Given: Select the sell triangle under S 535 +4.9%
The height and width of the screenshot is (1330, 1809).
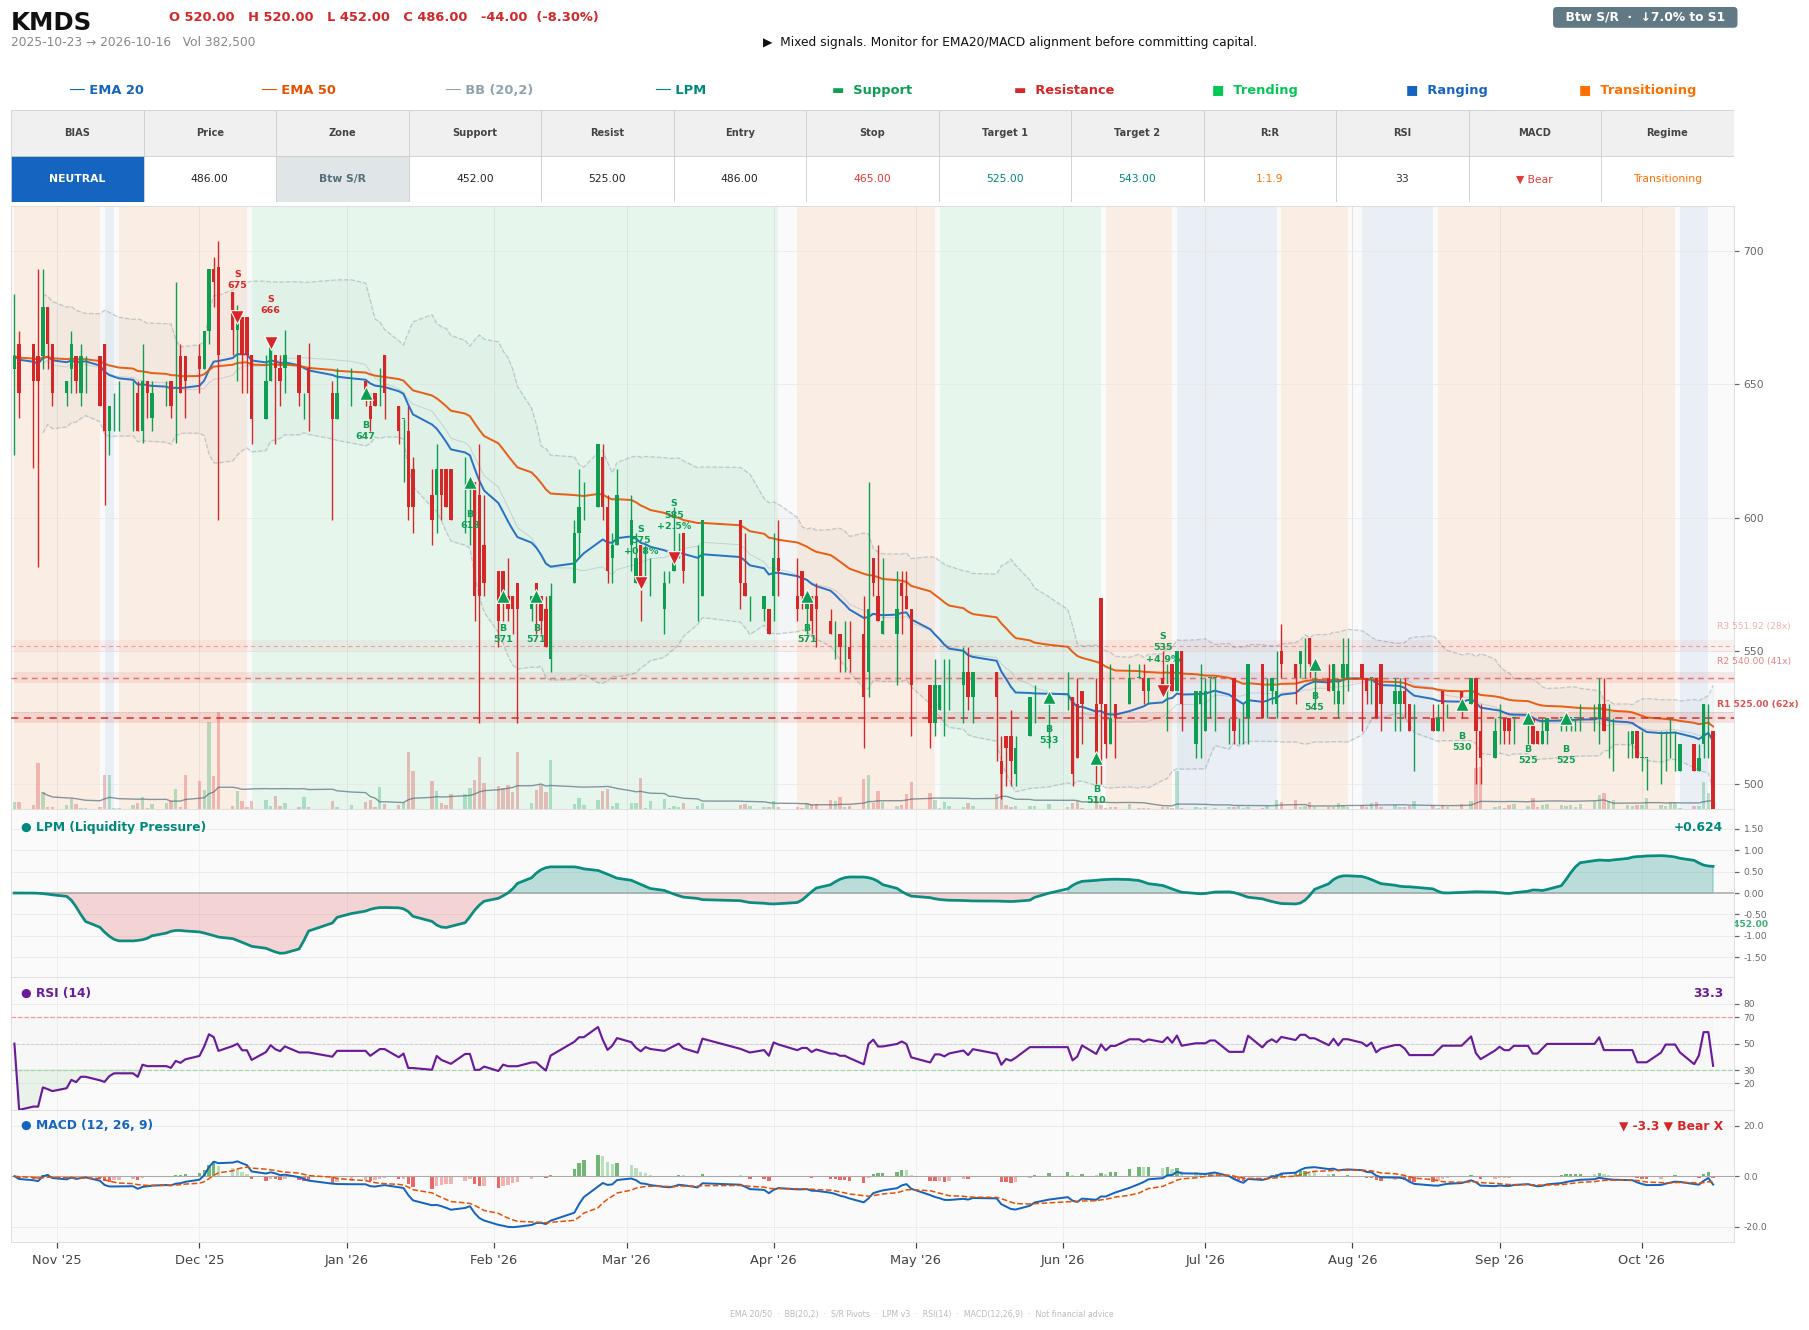Looking at the screenshot, I should click(1163, 691).
